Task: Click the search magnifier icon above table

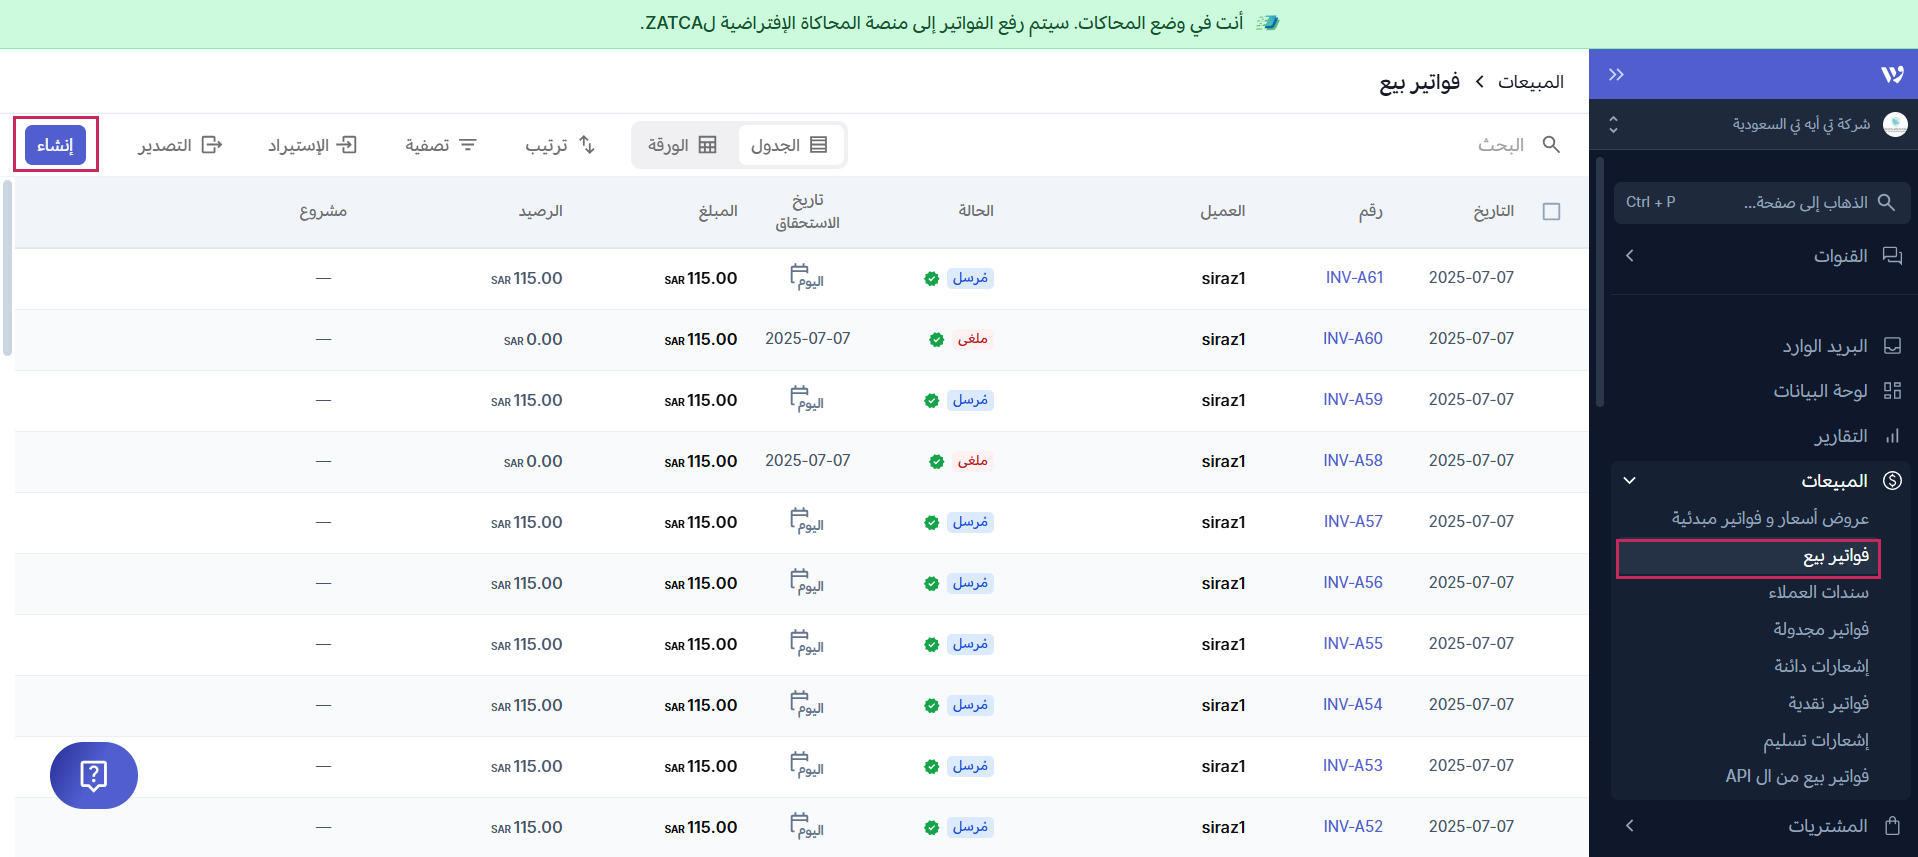Action: coord(1551,145)
